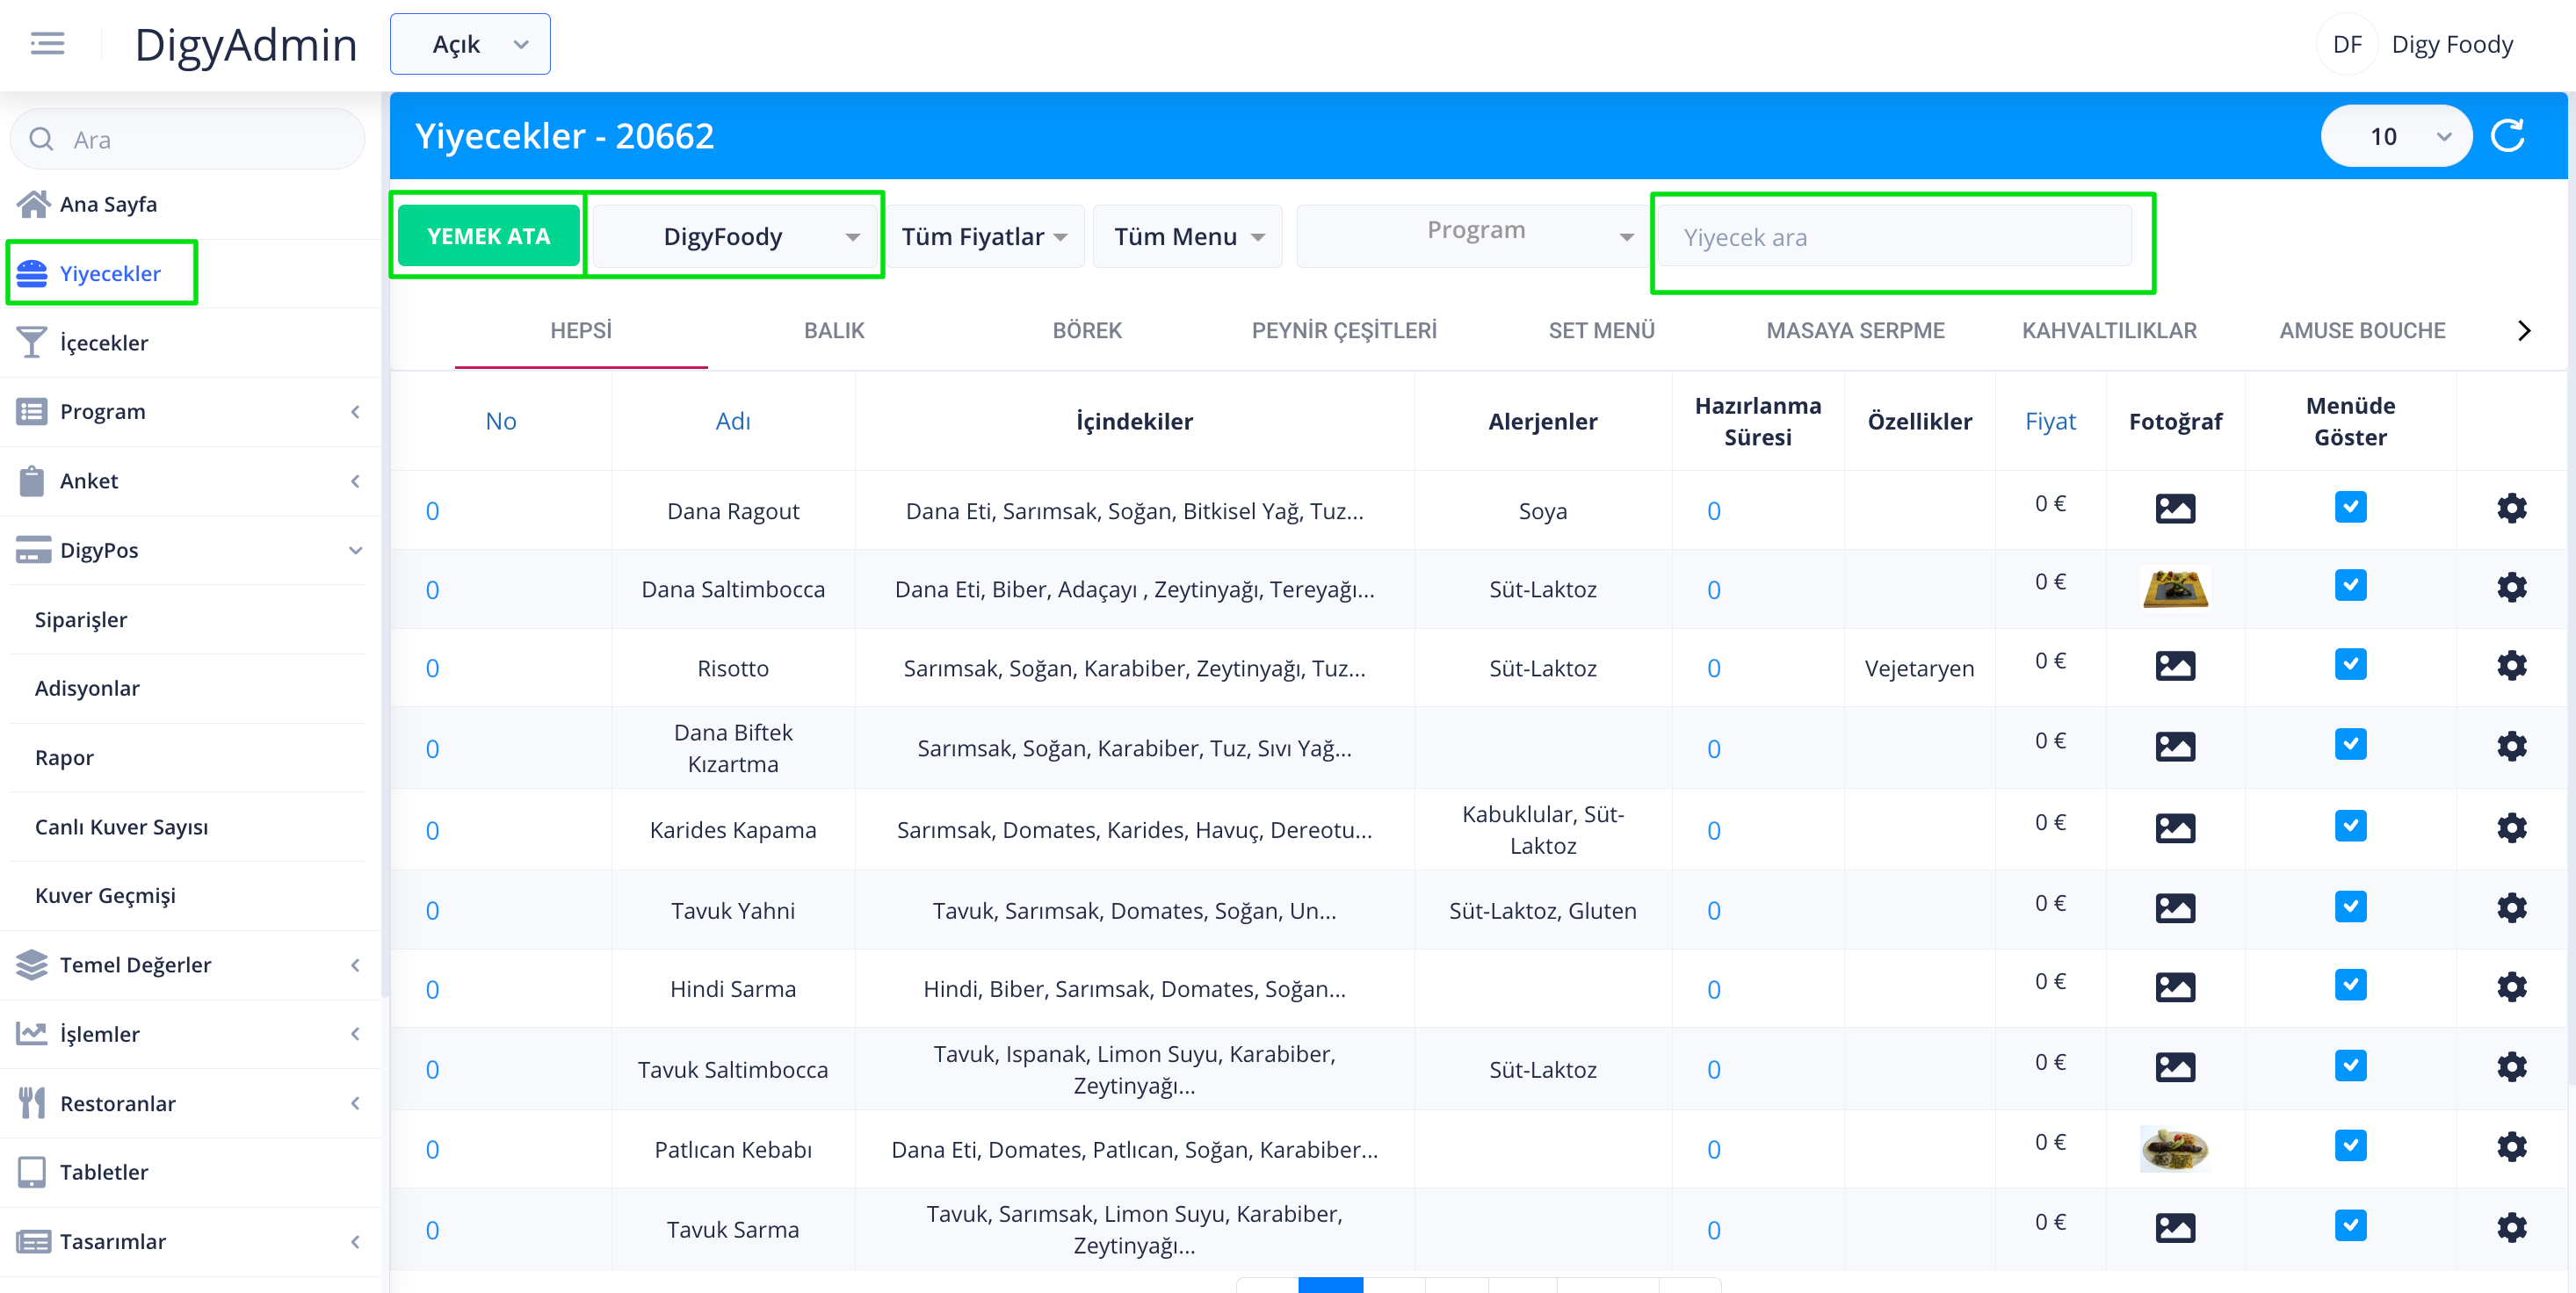Sort table by Fiyat column header
Screen dimensions: 2576x1293
point(2050,422)
